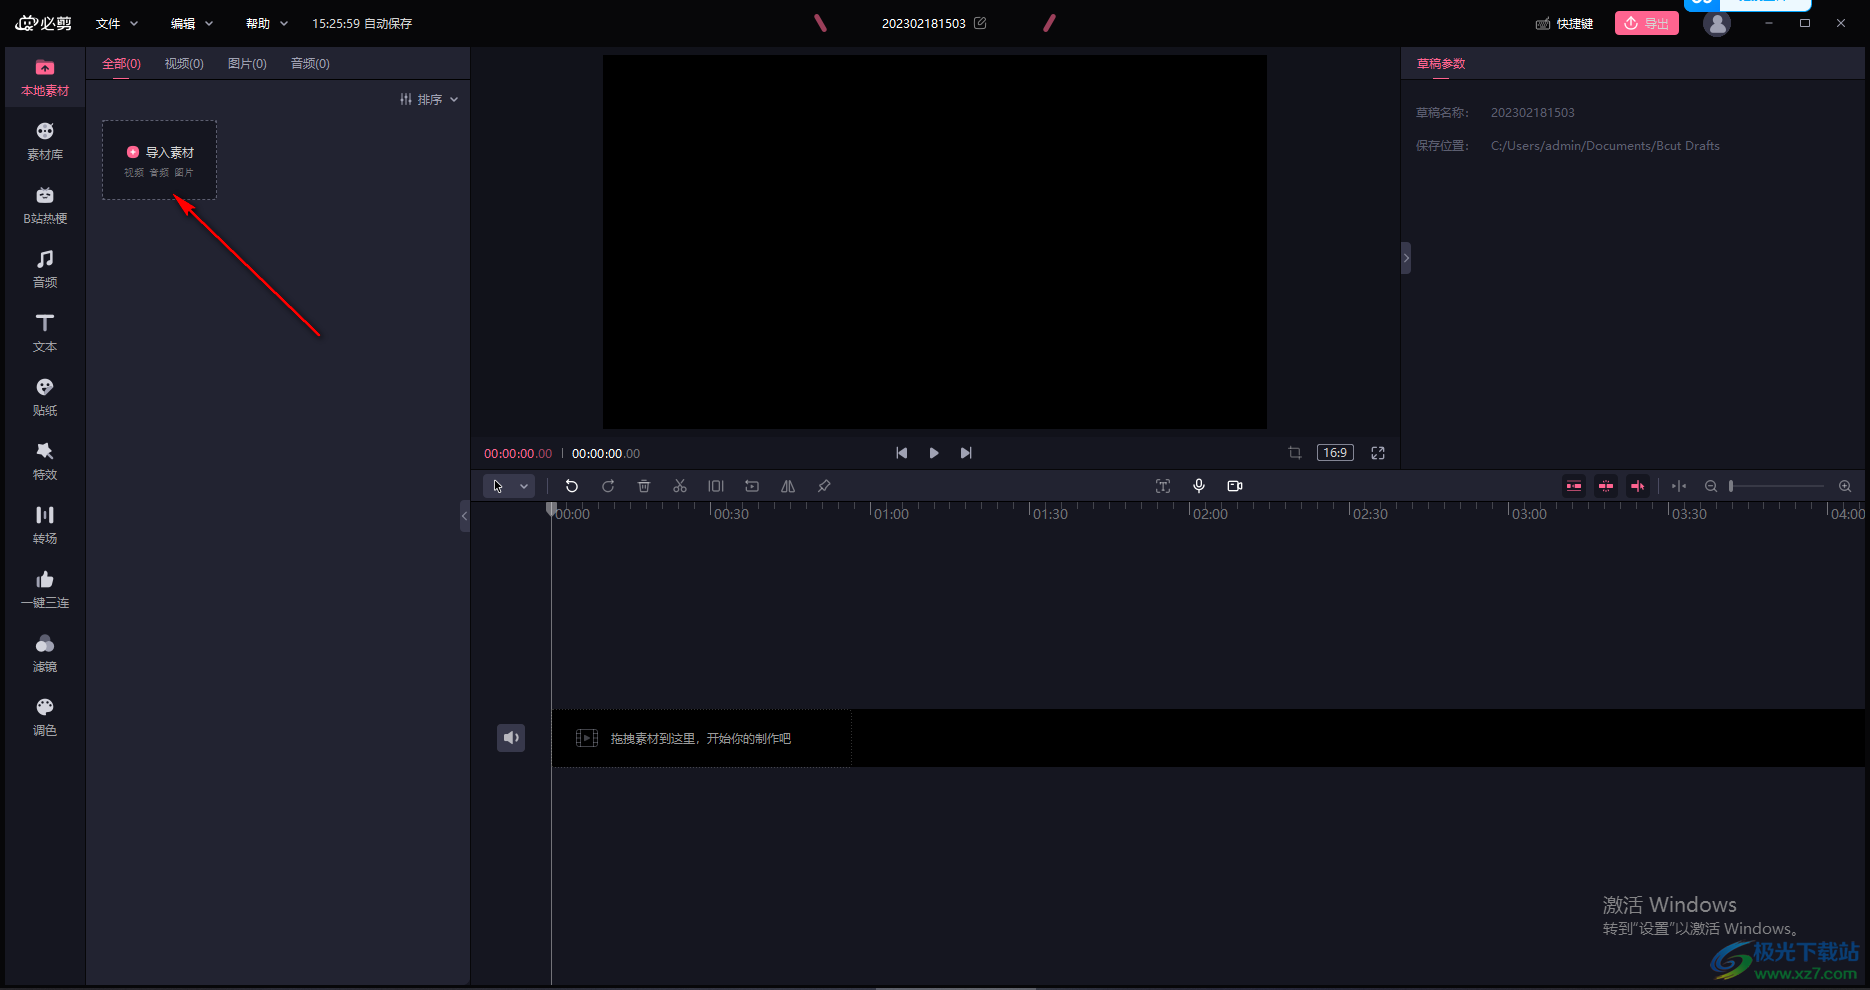Open the 一键三连 panel
The height and width of the screenshot is (990, 1870).
click(45, 590)
